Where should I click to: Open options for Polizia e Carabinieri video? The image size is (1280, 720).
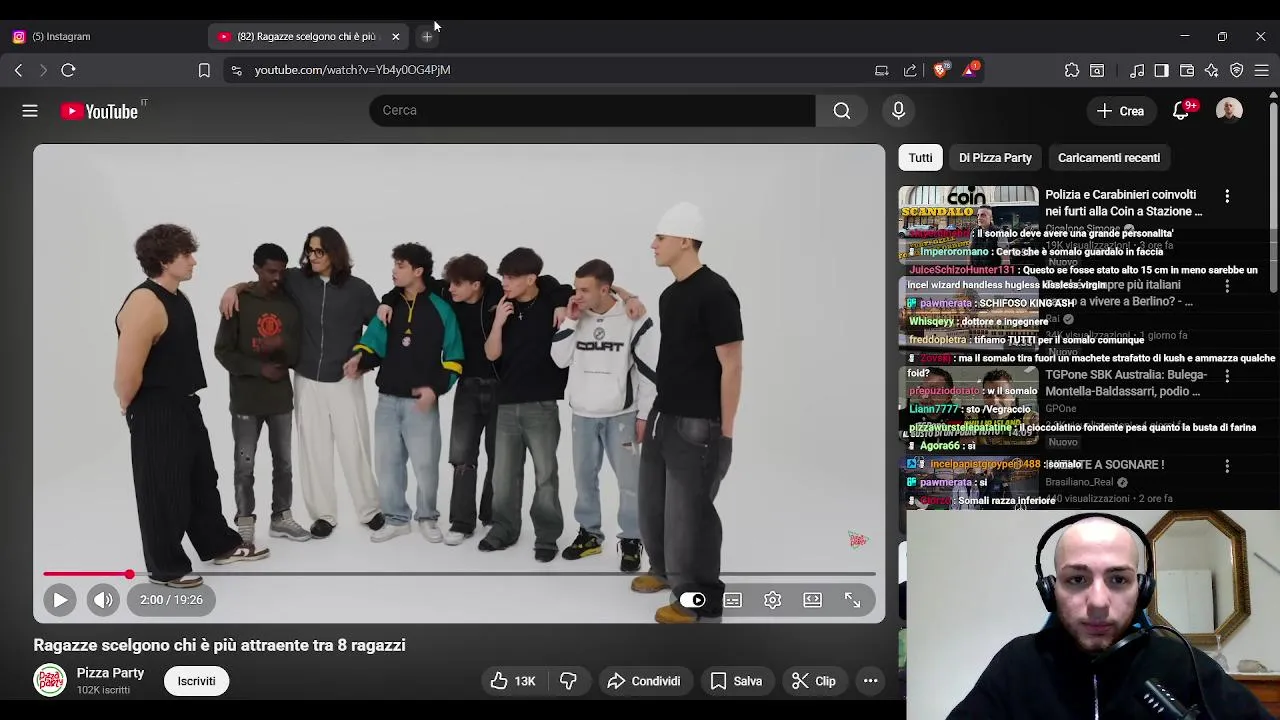[1227, 196]
